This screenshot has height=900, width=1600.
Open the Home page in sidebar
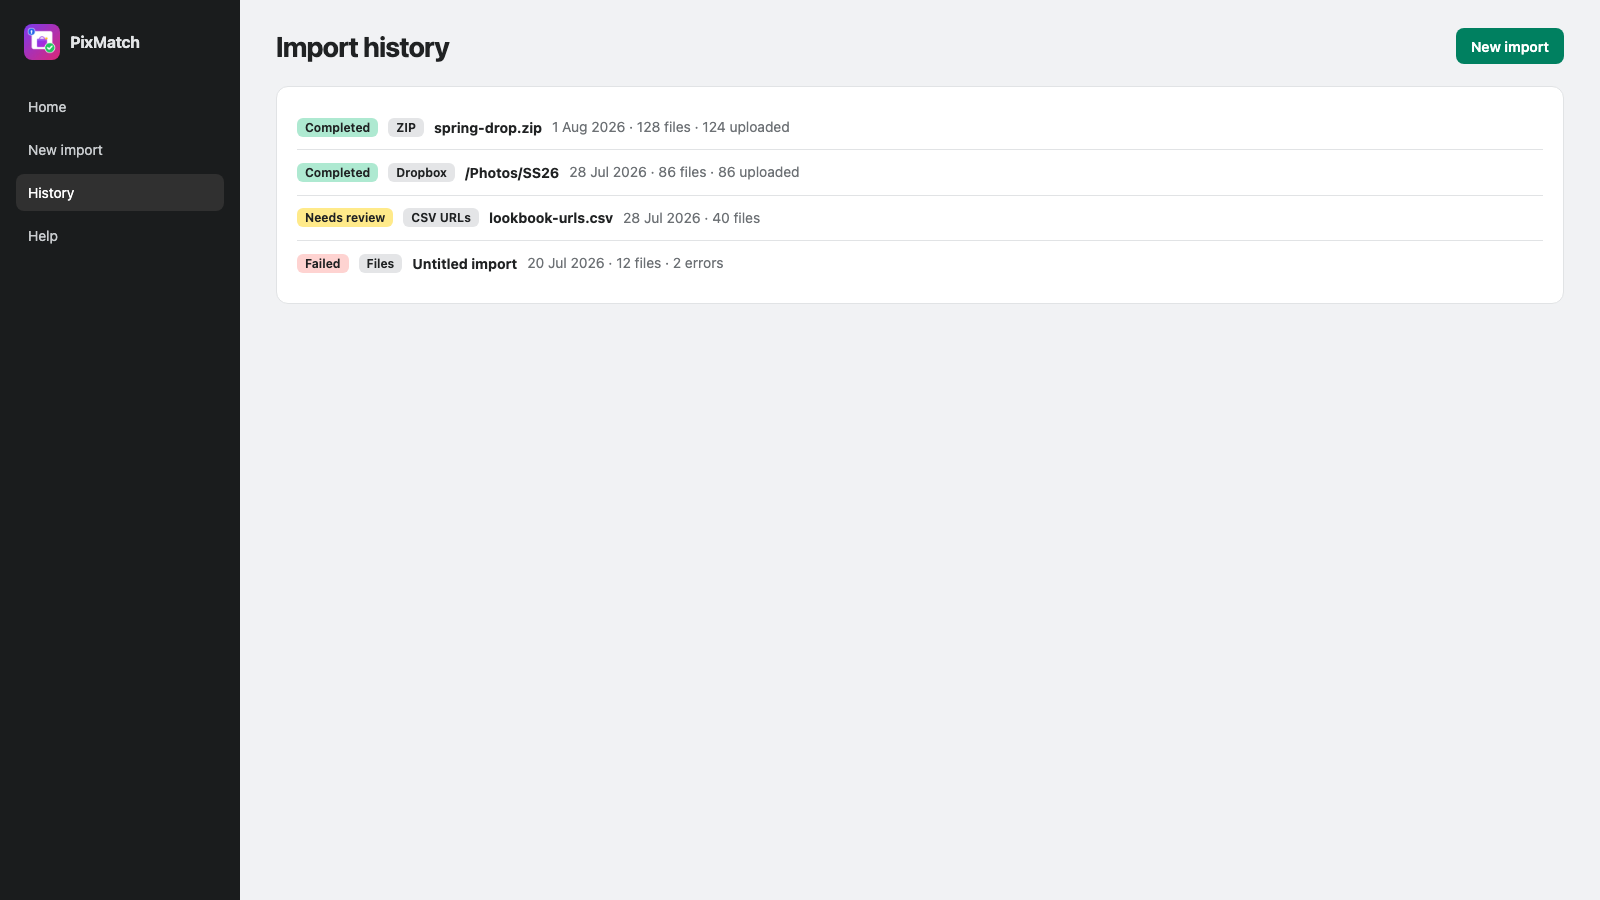tap(120, 107)
